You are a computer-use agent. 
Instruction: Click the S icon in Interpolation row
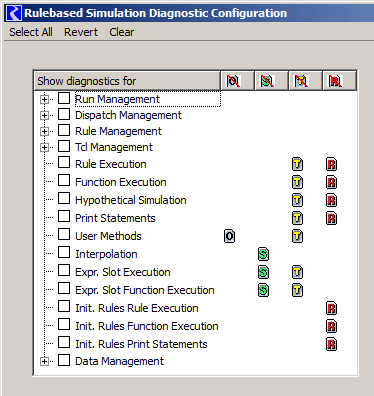coord(263,254)
